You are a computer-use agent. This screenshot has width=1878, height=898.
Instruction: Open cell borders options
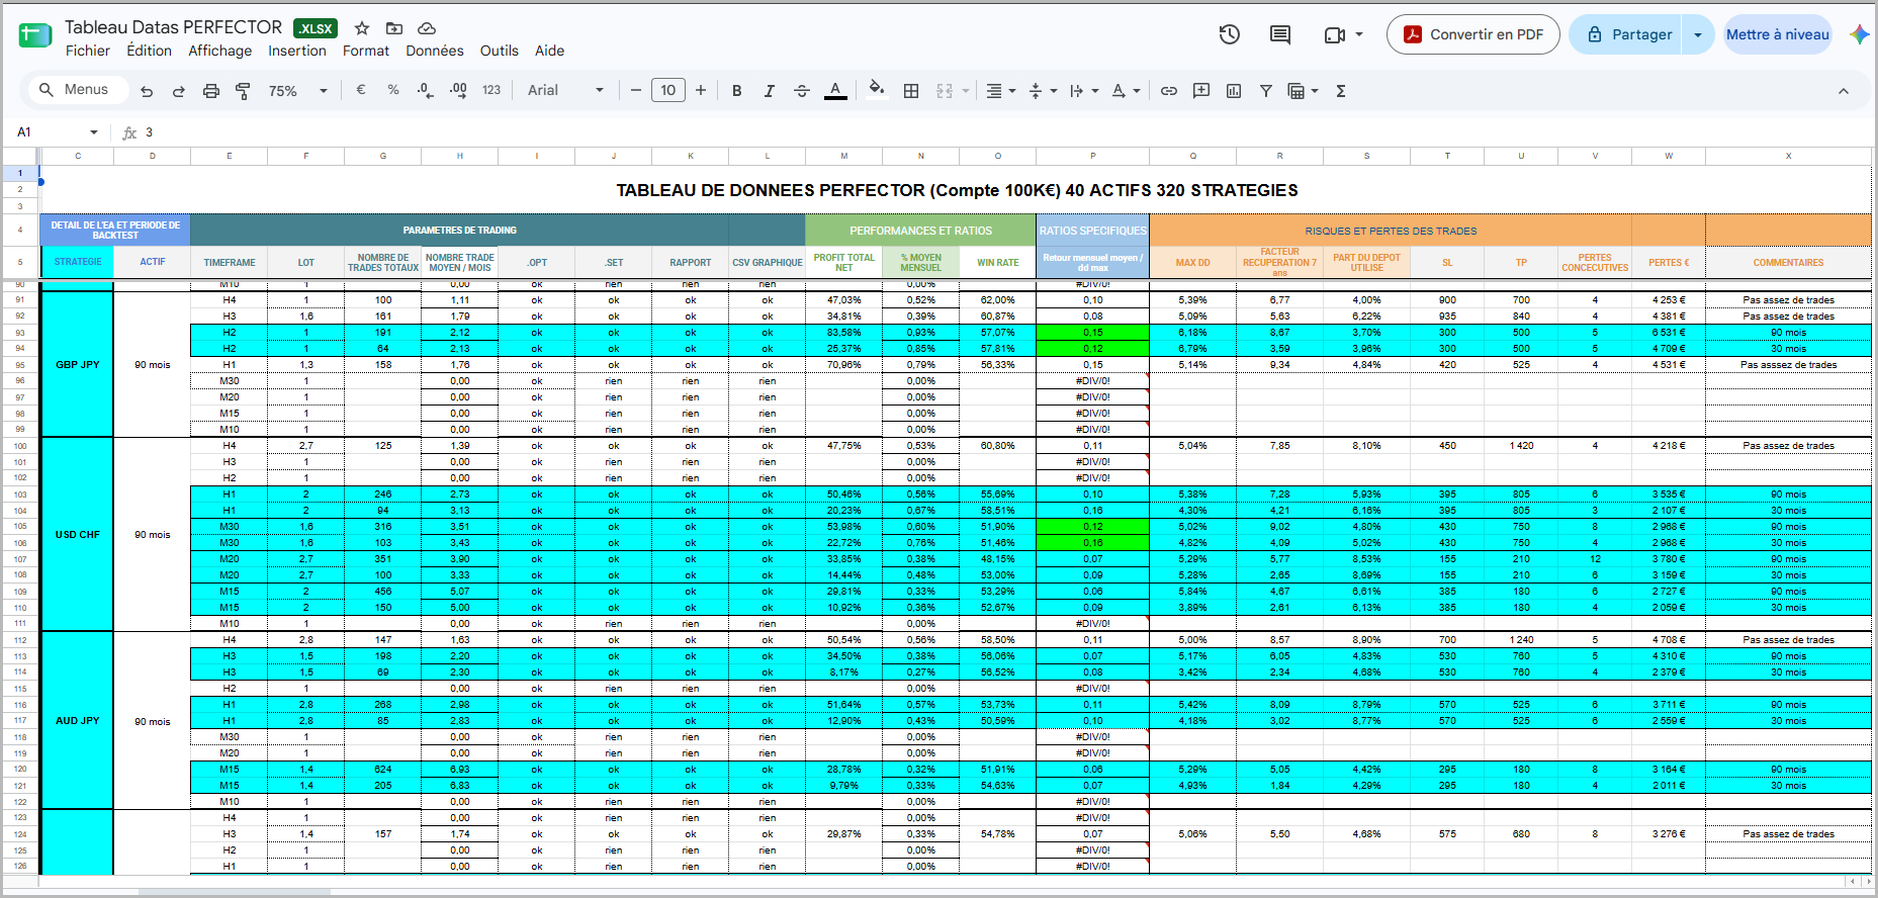click(x=911, y=91)
